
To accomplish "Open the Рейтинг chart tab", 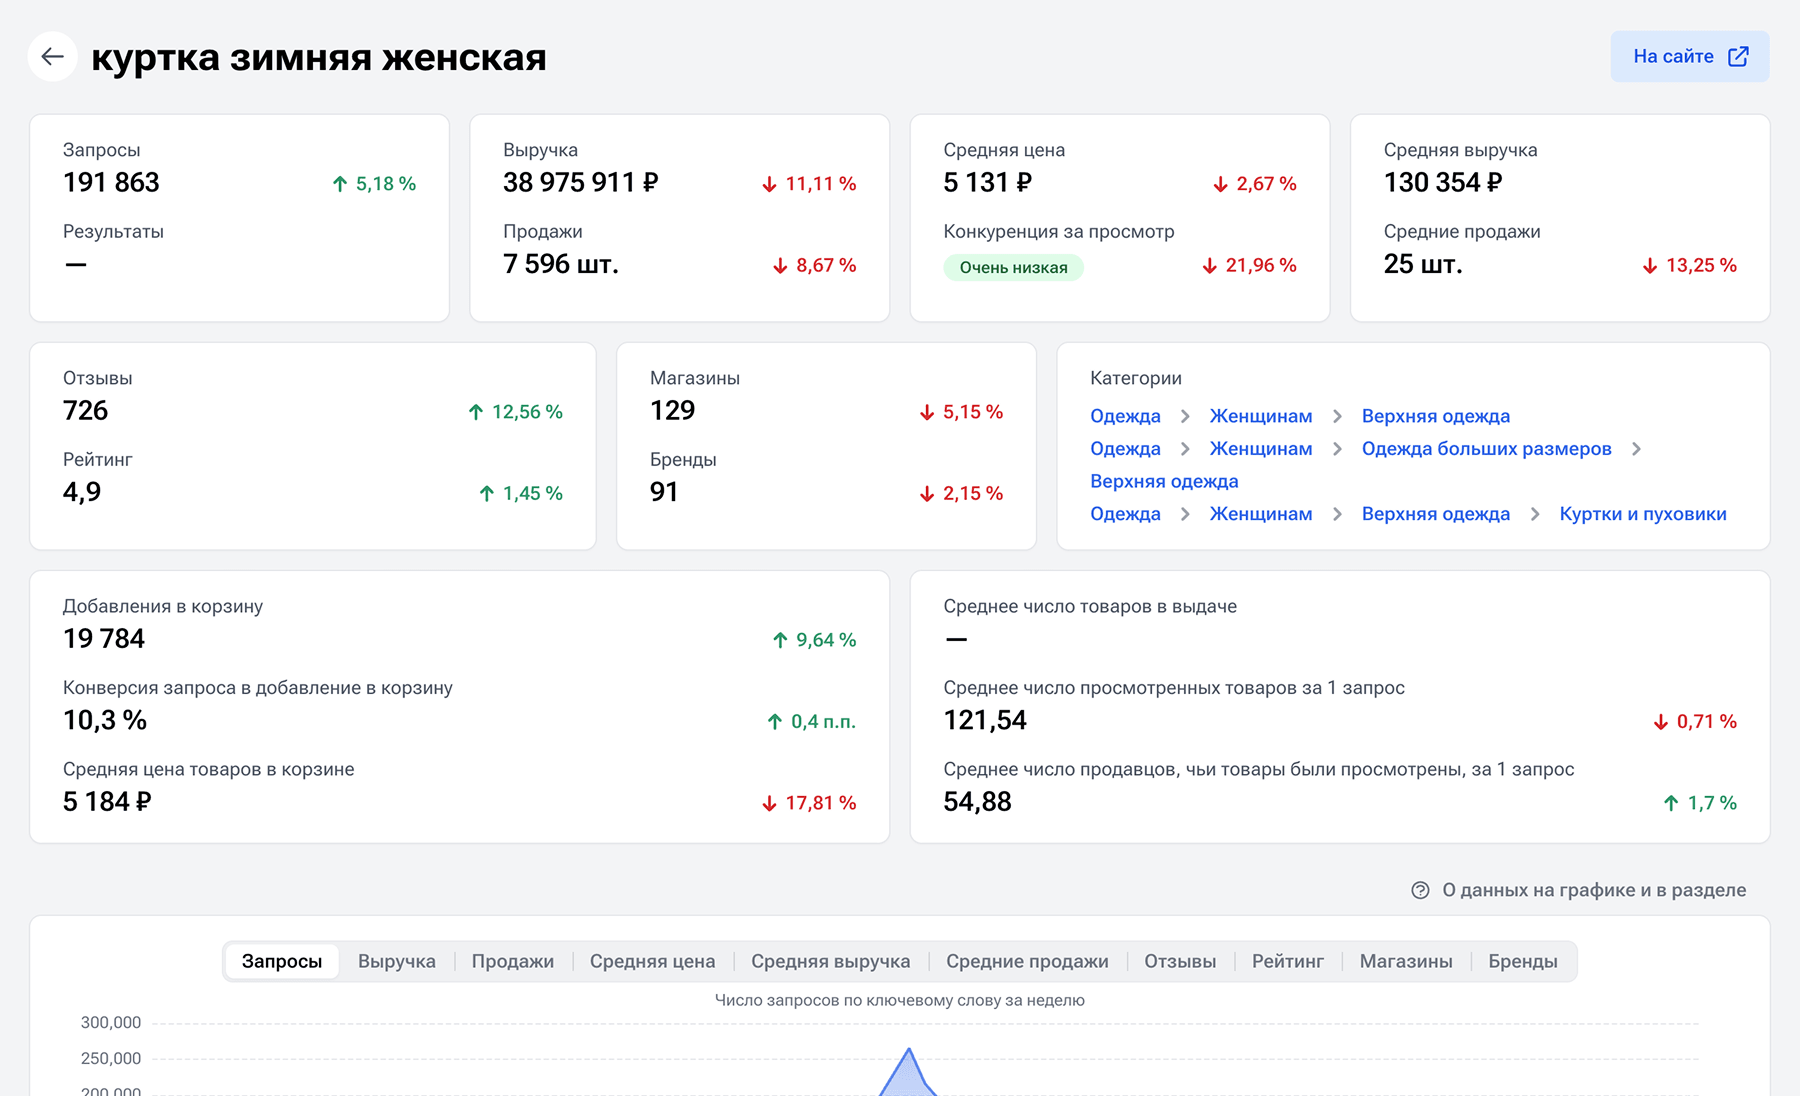I will click(1287, 961).
